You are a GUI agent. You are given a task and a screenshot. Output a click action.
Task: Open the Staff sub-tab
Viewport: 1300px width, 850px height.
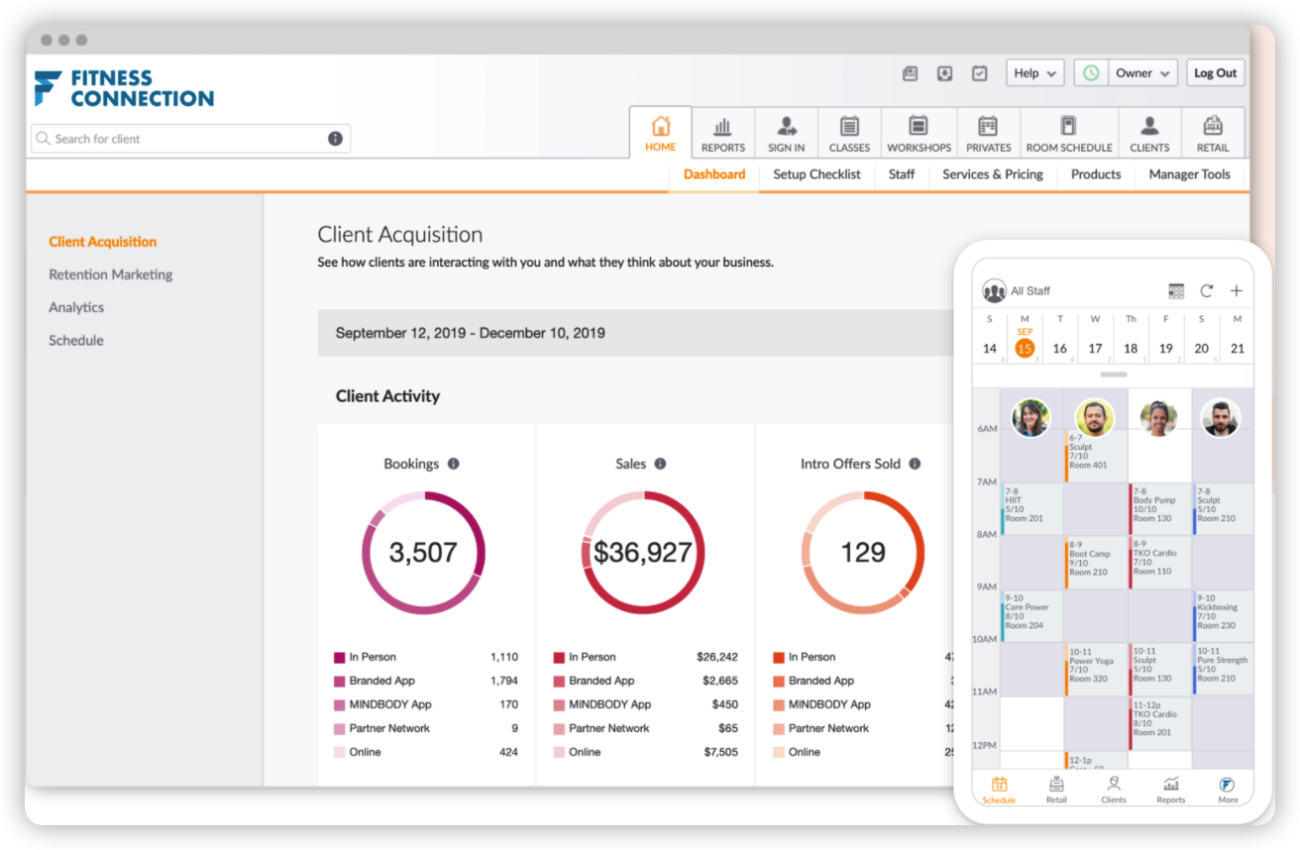coord(901,174)
